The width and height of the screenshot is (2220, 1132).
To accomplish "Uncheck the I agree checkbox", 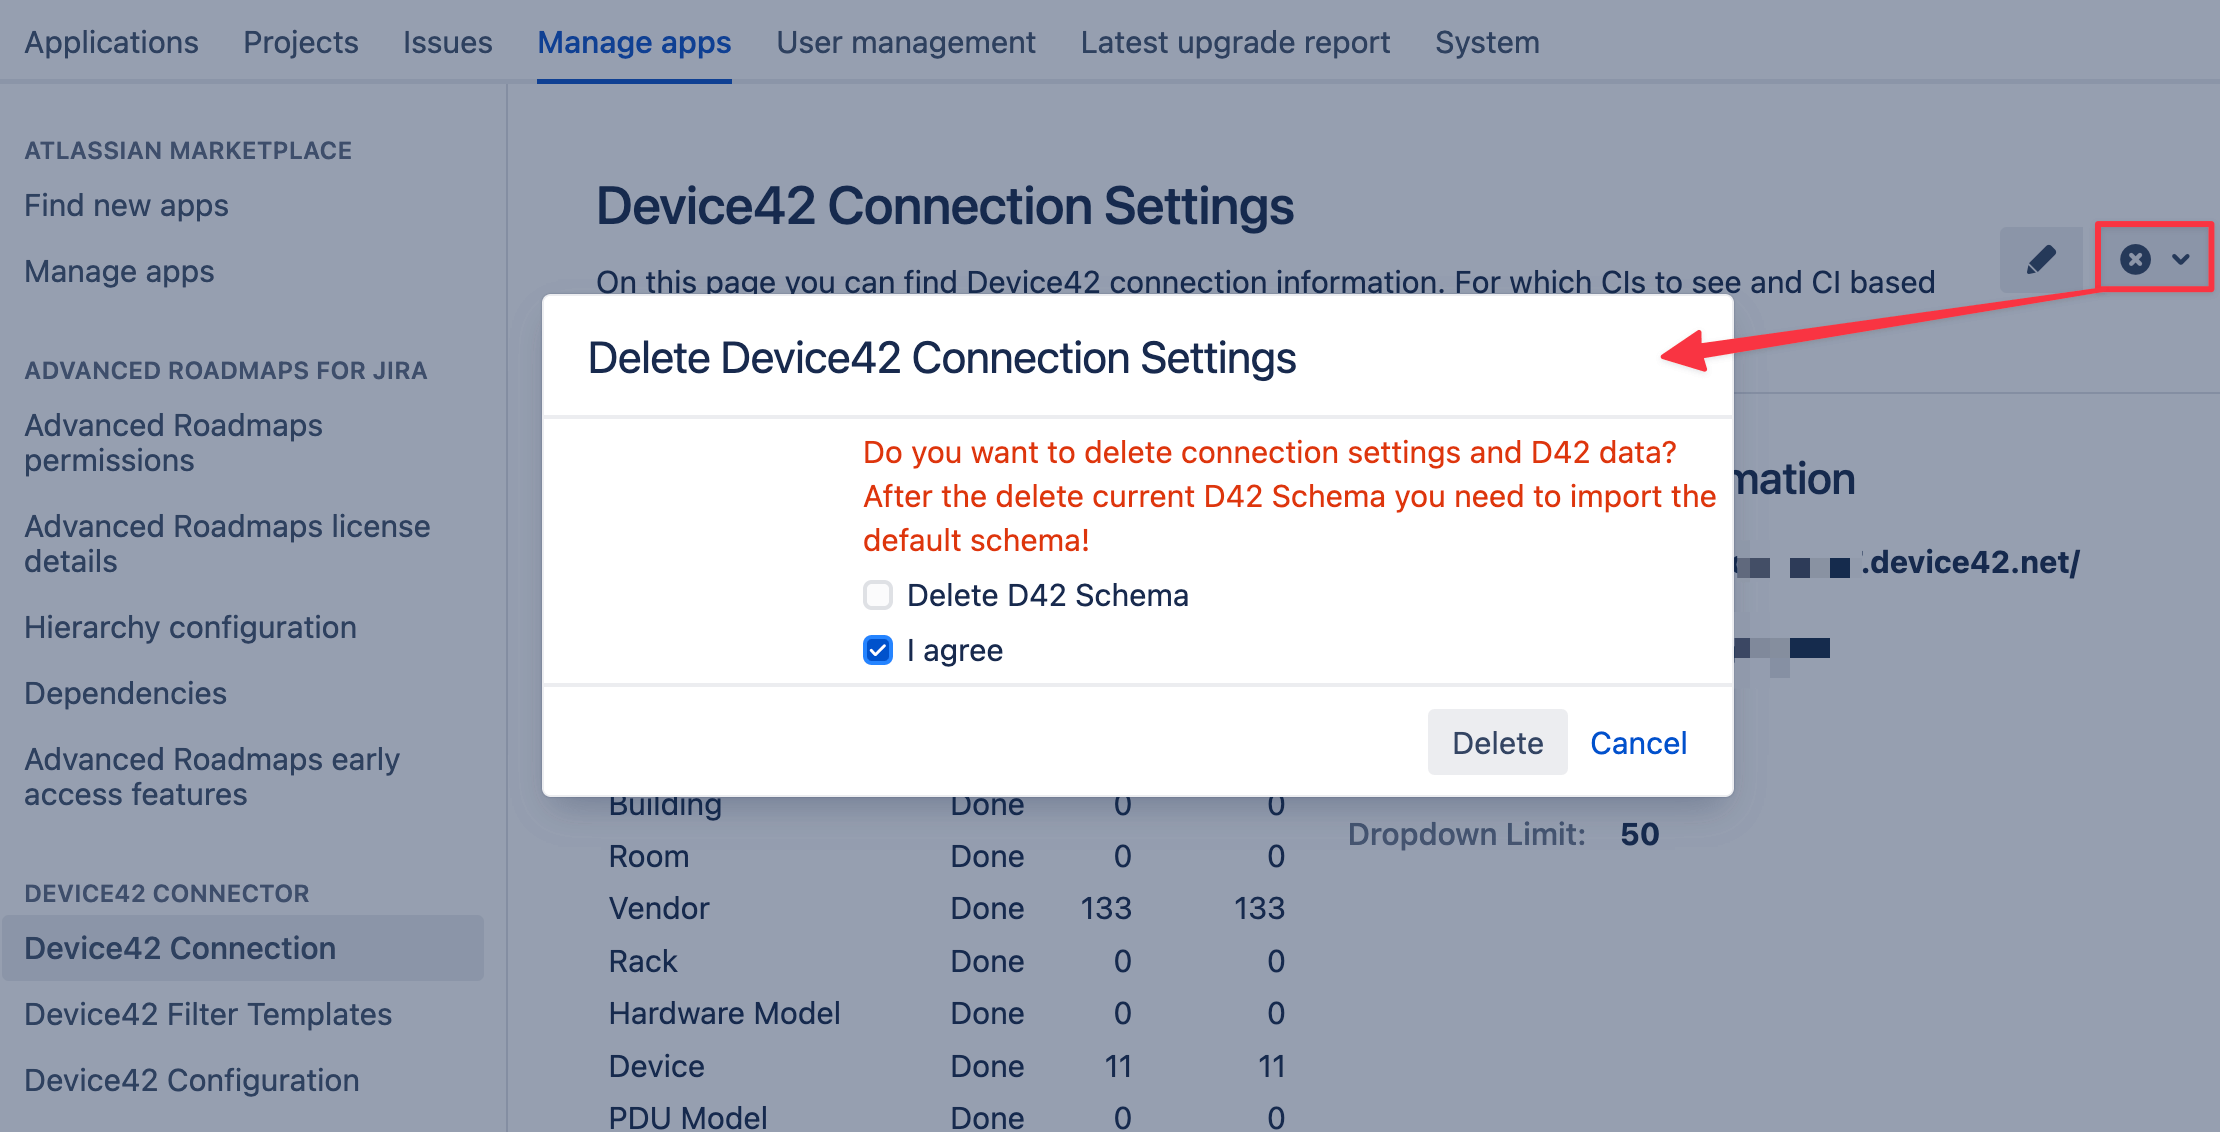I will pyautogui.click(x=877, y=650).
